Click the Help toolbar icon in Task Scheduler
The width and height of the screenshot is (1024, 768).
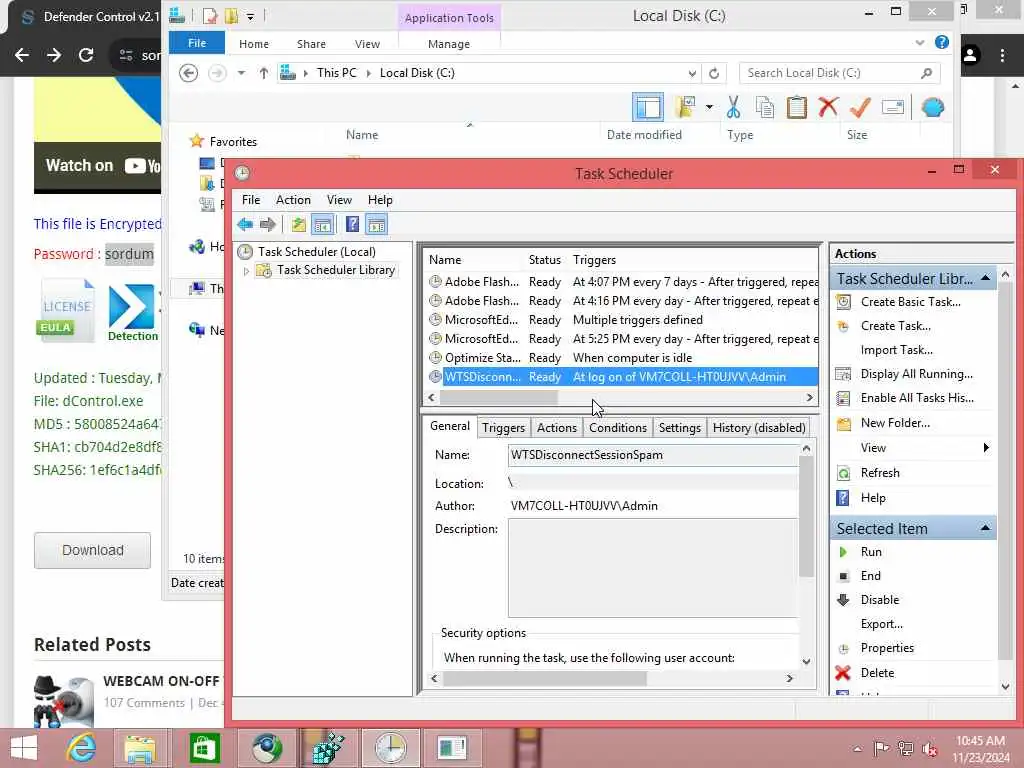click(x=353, y=225)
